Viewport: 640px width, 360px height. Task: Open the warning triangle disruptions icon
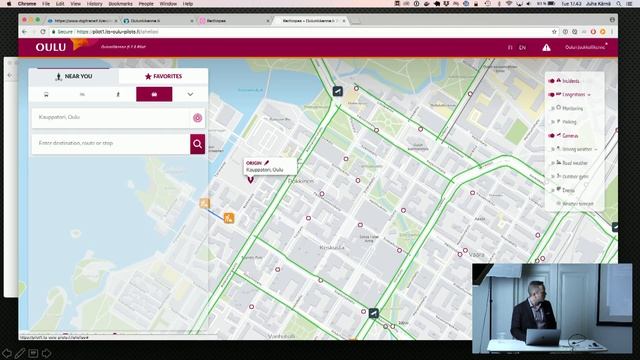coord(546,48)
